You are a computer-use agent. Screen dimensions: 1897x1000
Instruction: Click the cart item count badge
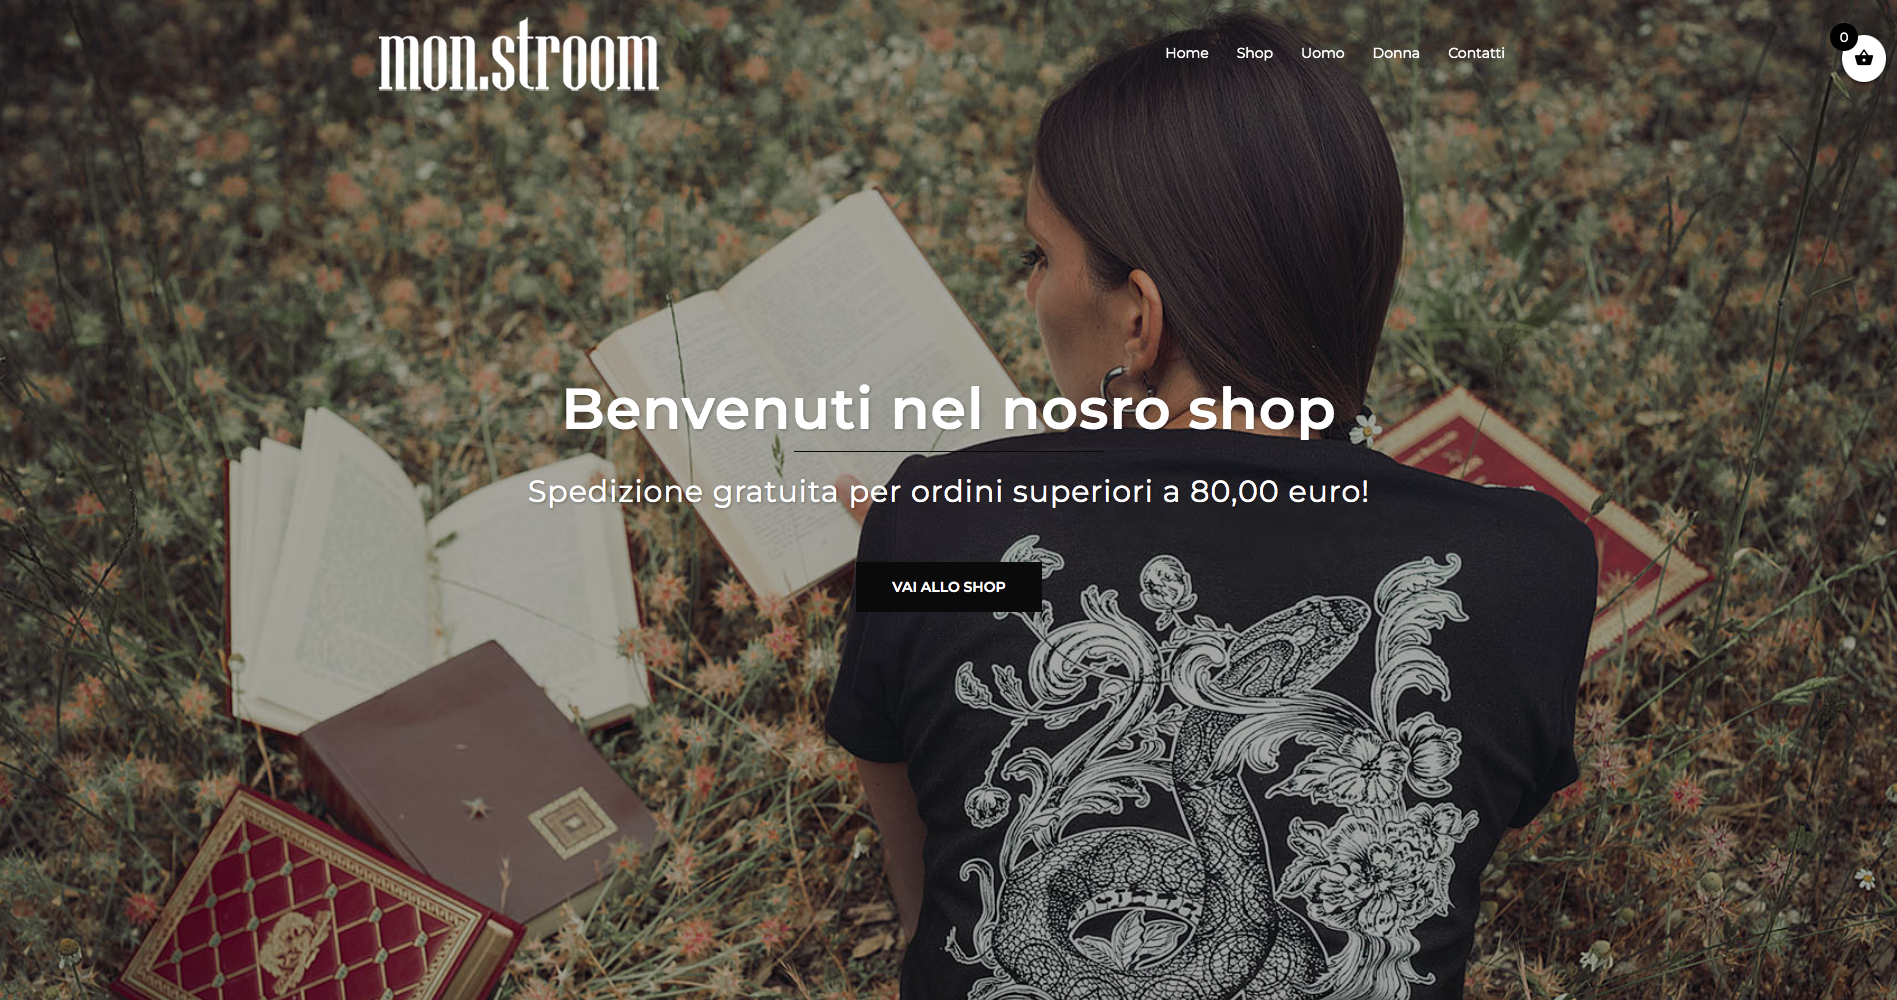click(x=1844, y=37)
